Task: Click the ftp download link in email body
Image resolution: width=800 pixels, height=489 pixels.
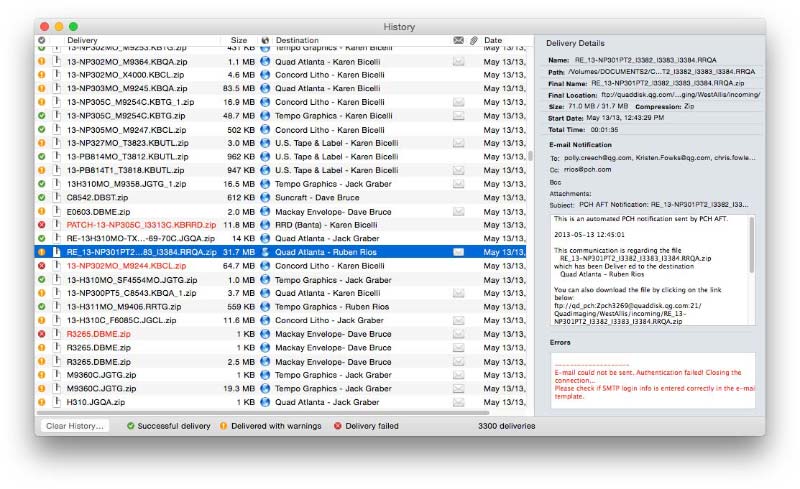Action: (629, 313)
